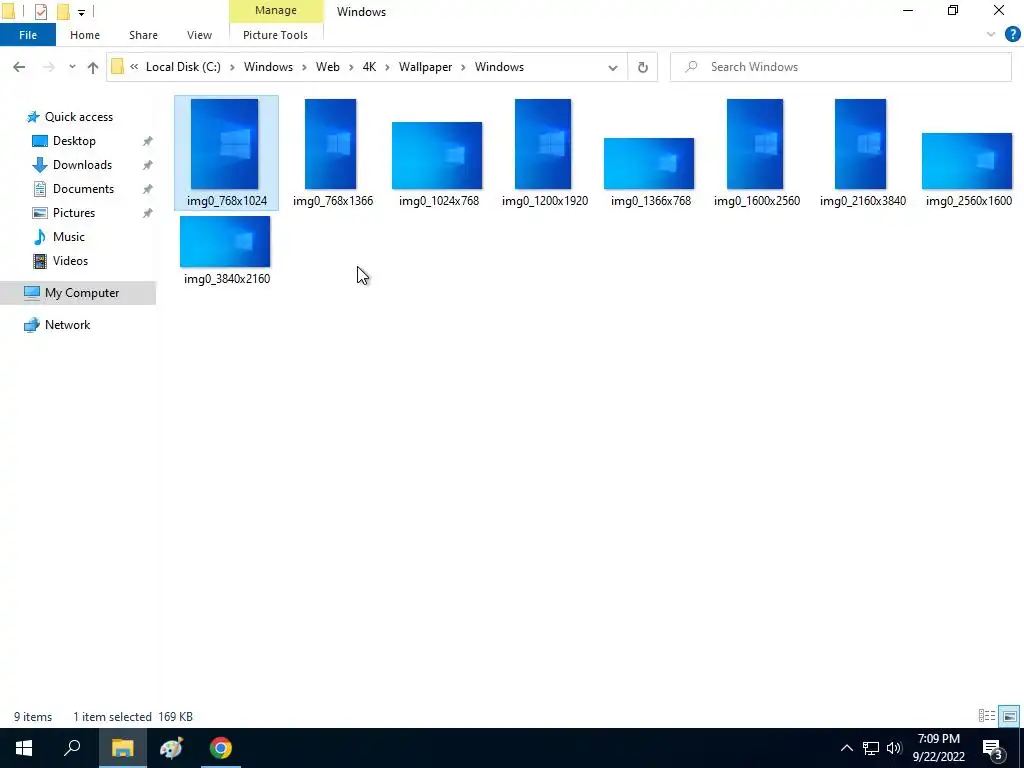Select the Picture Tools tab
This screenshot has height=768, width=1024.
click(x=275, y=35)
